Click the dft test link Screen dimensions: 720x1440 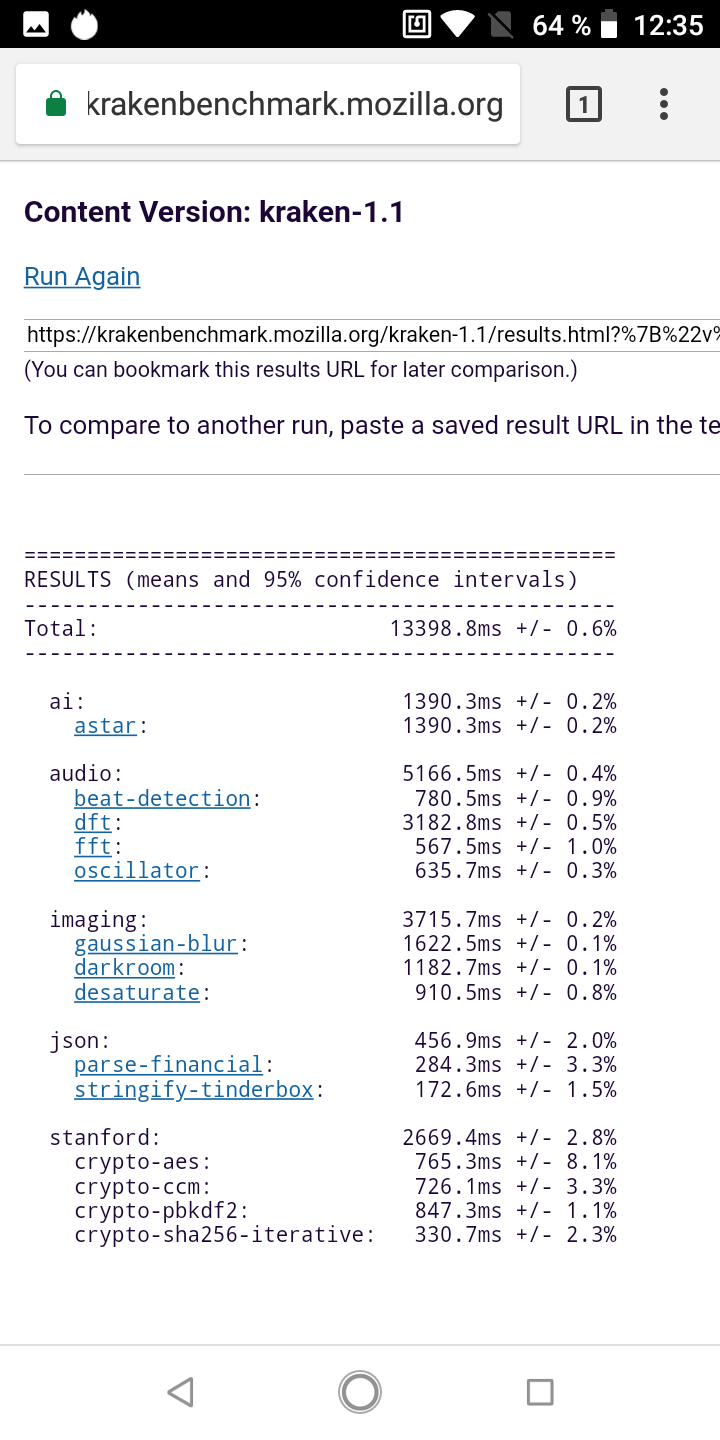tap(92, 823)
